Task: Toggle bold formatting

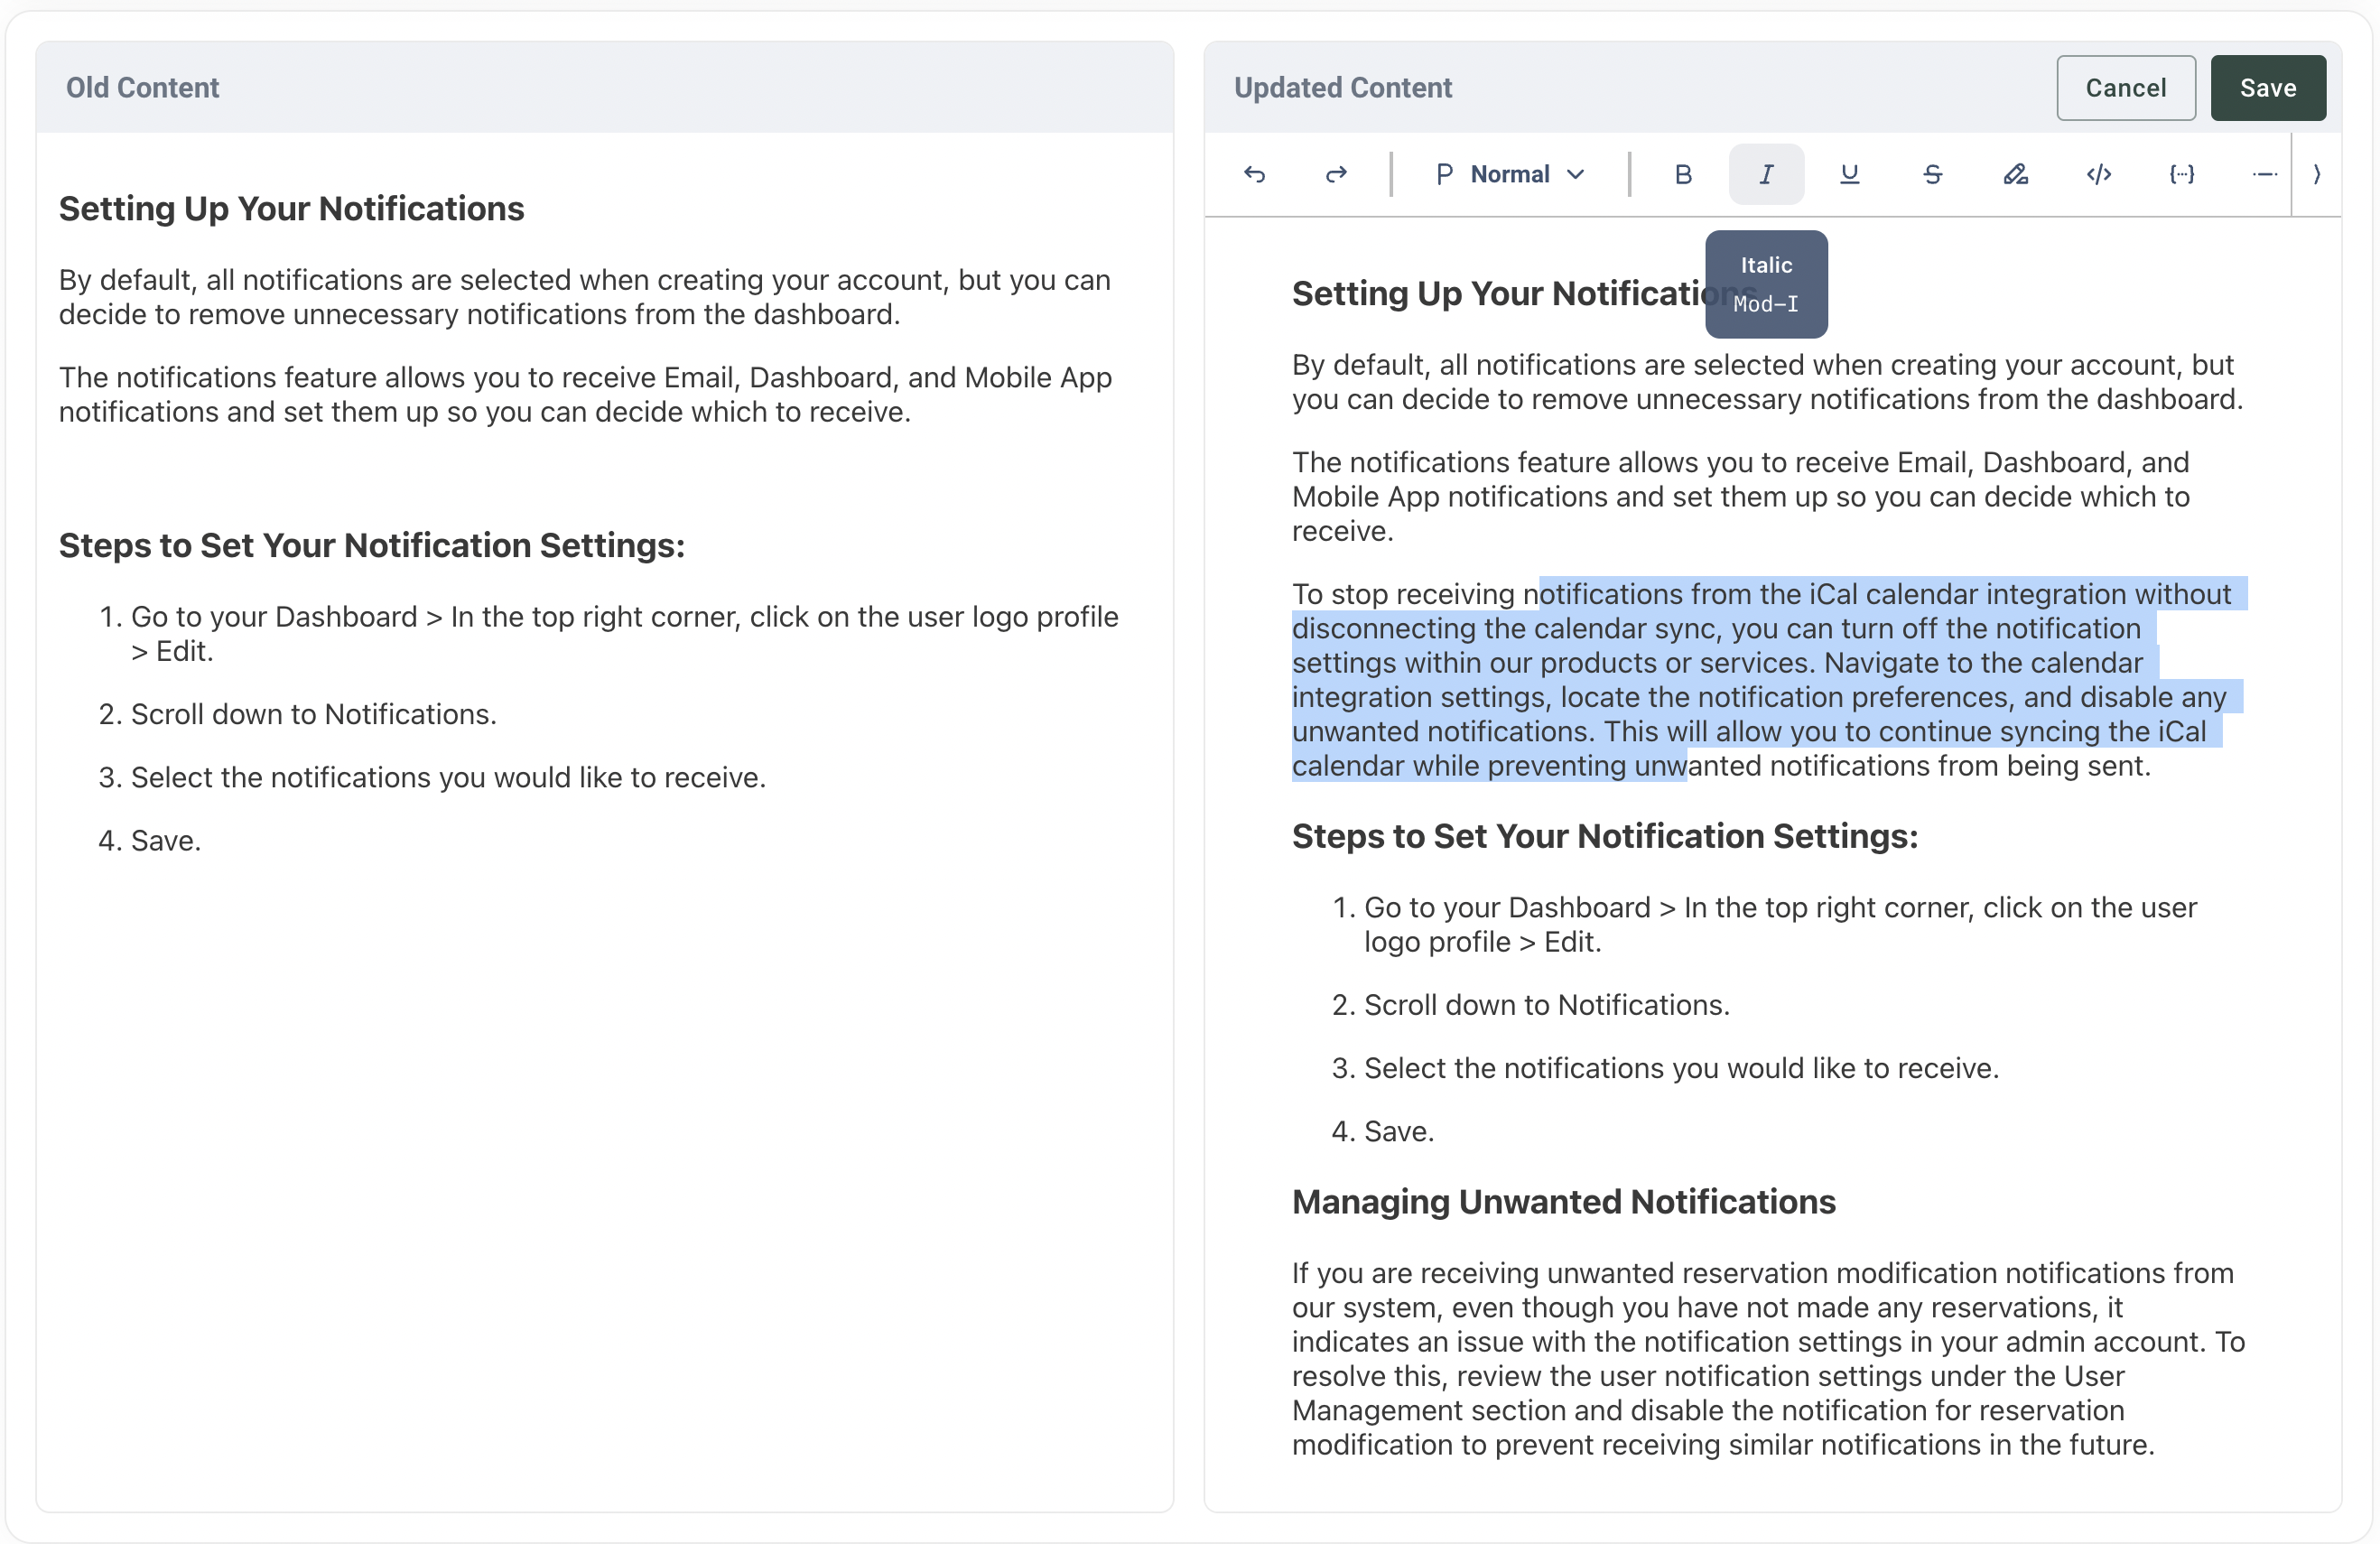Action: 1683,174
